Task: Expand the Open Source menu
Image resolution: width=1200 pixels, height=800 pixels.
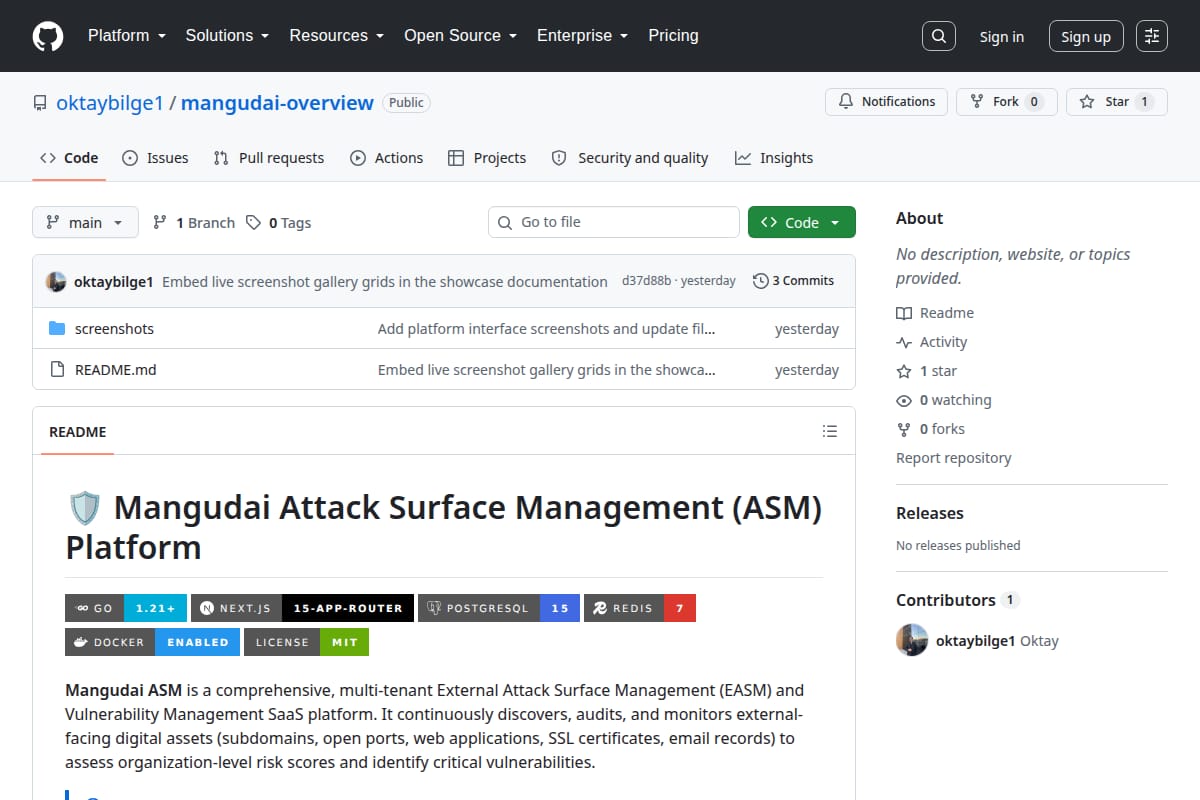Action: (460, 35)
